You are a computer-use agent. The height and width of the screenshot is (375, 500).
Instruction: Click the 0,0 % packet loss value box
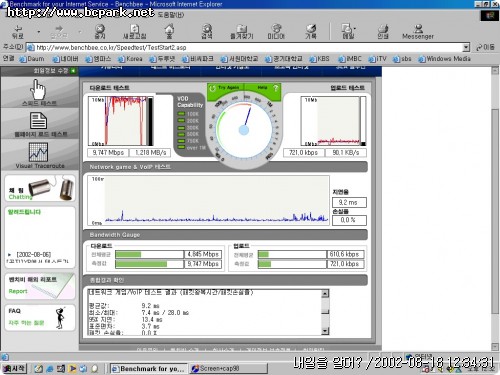coord(349,220)
